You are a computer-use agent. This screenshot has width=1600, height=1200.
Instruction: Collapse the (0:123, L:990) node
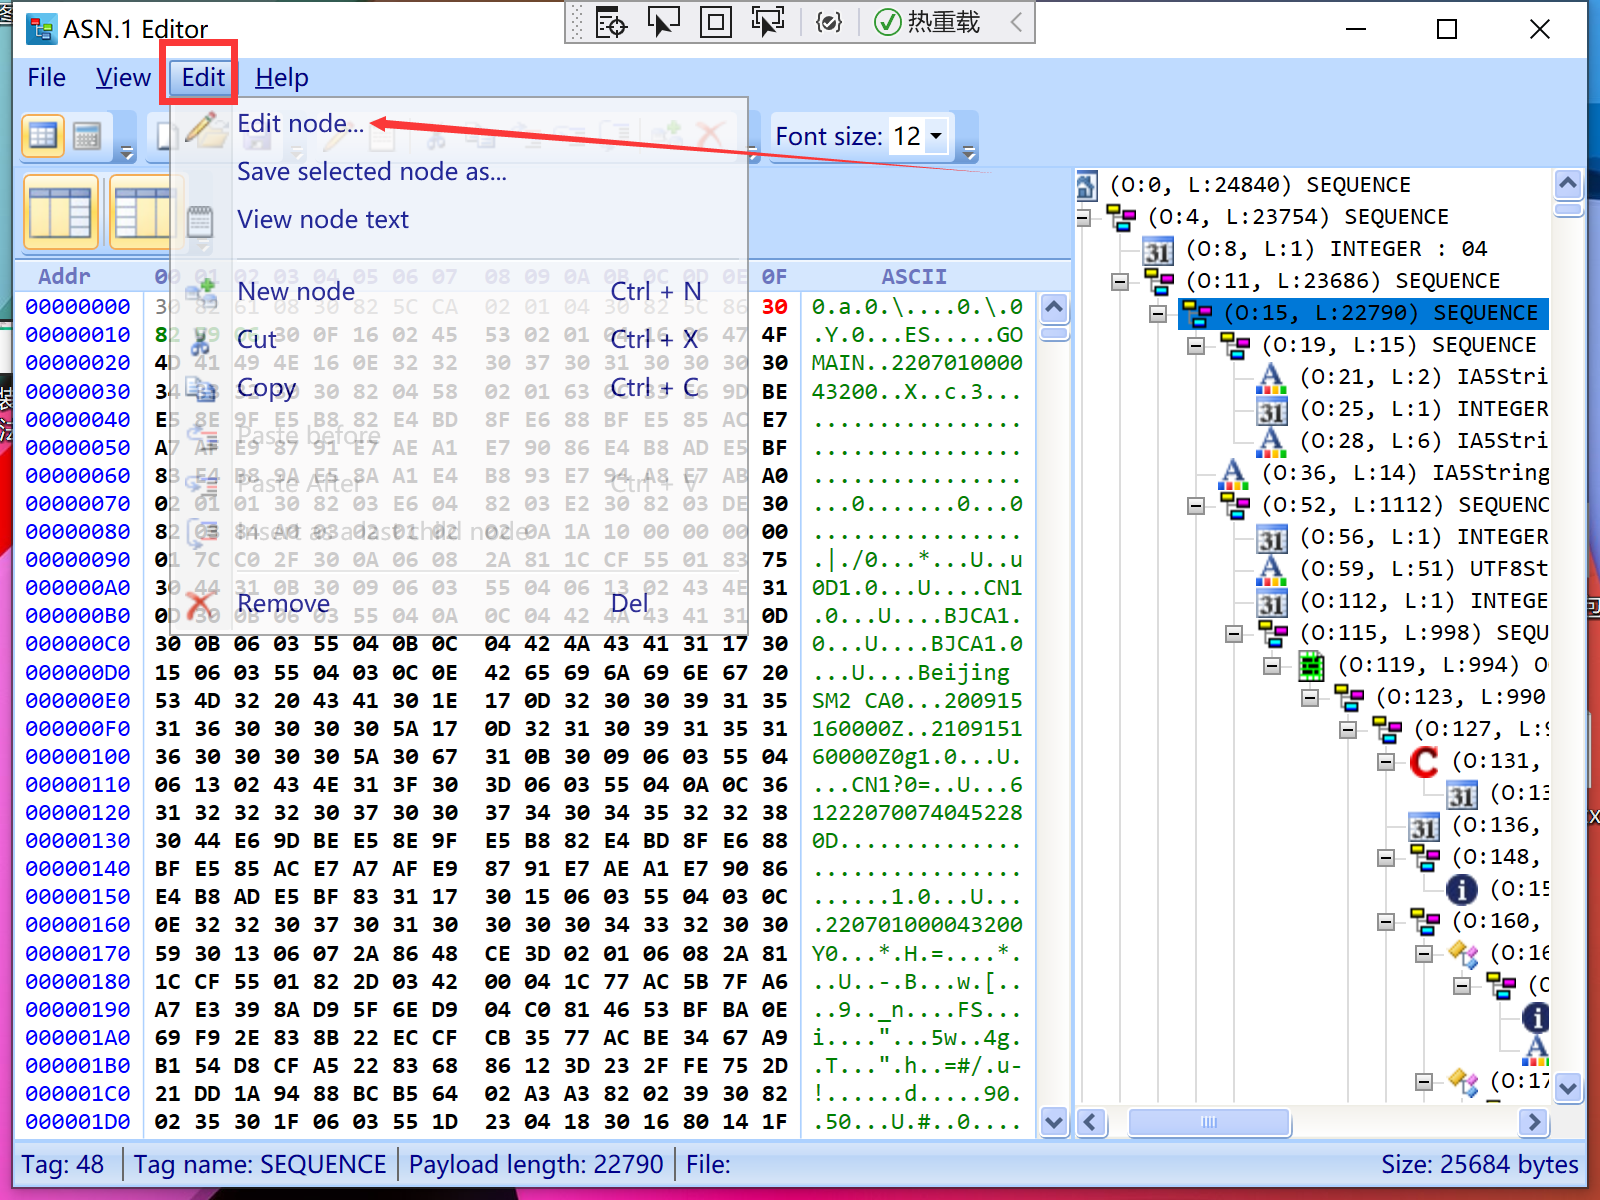coord(1310,697)
